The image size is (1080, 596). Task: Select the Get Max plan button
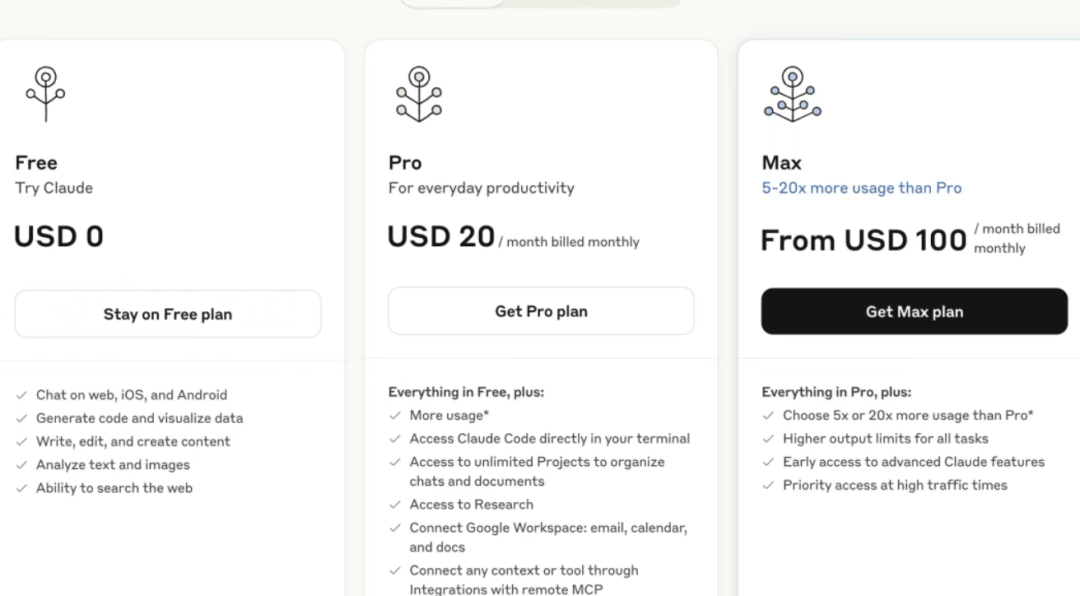tap(914, 311)
